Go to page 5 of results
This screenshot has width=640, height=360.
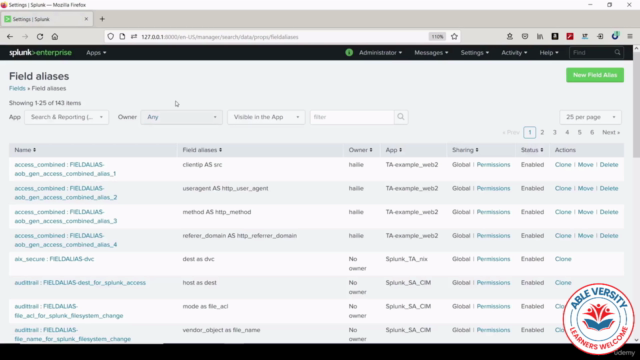tap(580, 132)
